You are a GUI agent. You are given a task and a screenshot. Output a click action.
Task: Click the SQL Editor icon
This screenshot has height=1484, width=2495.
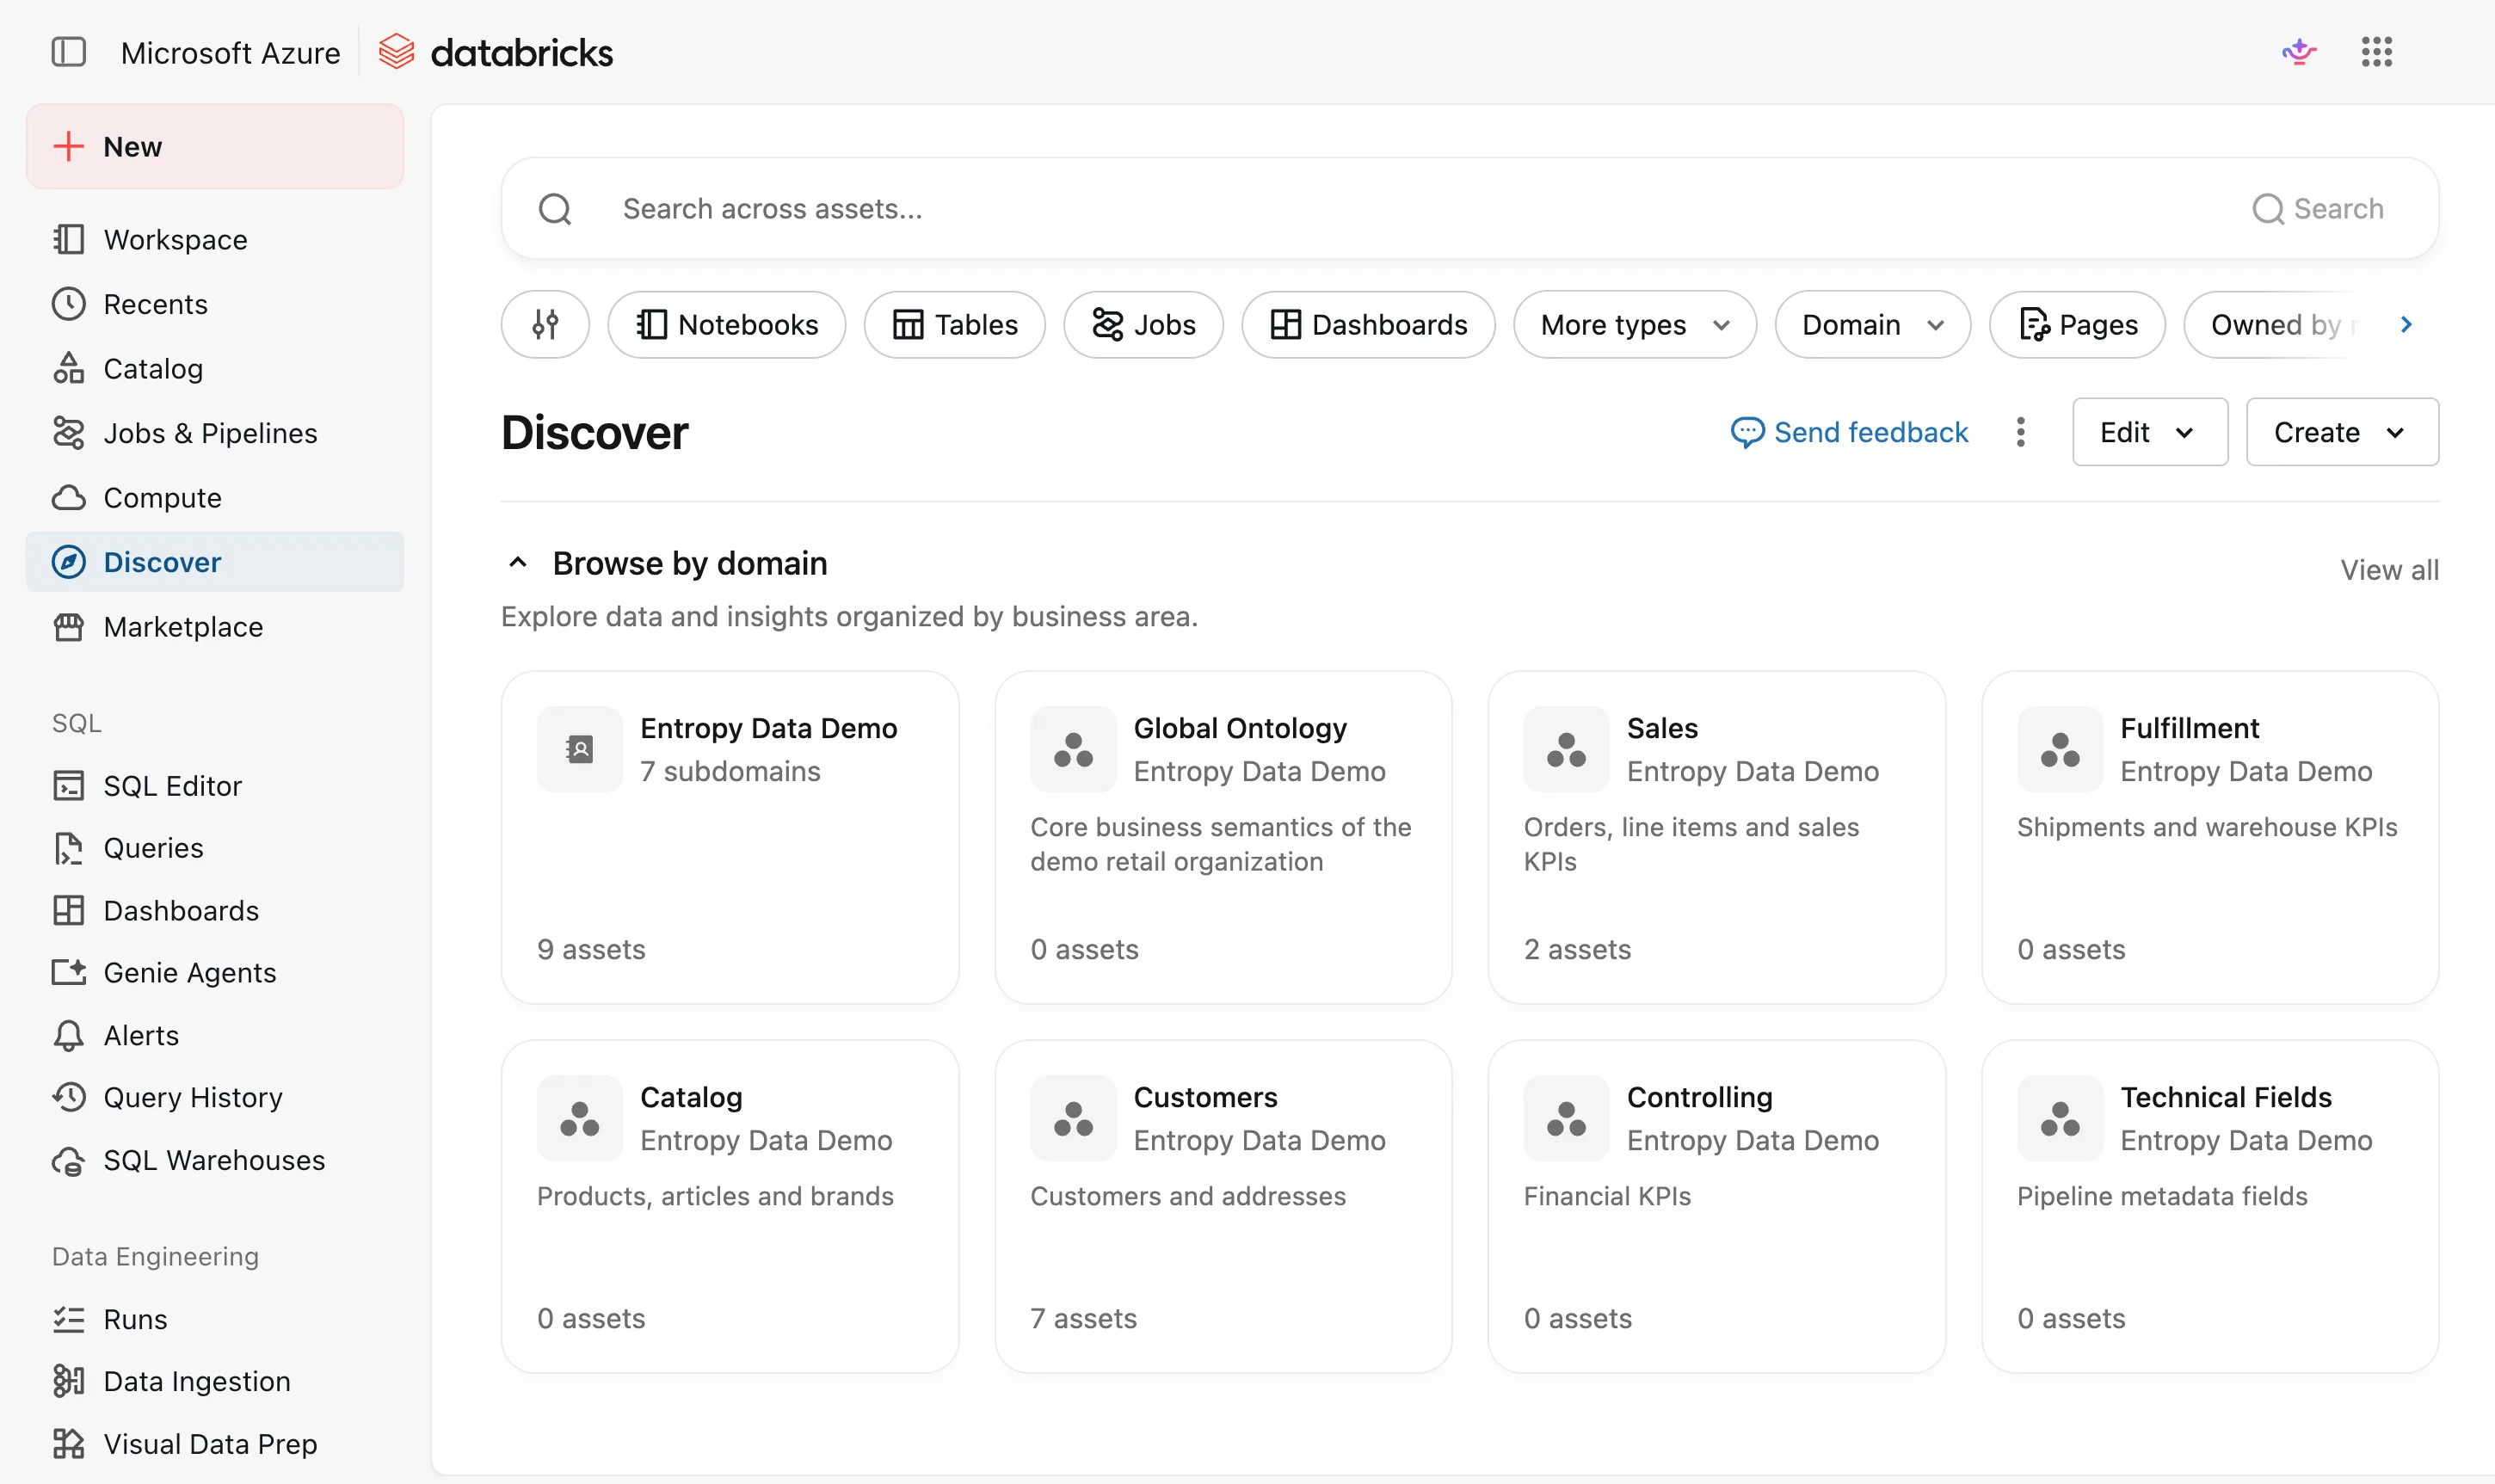69,785
